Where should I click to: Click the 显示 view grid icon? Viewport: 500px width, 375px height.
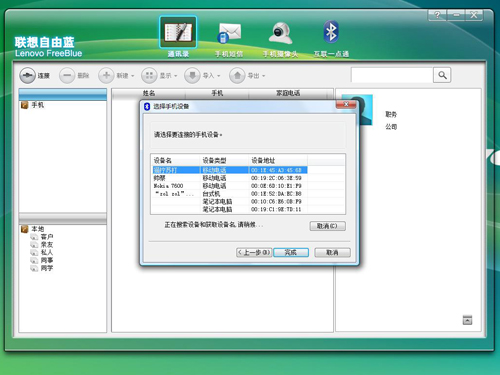coord(149,75)
